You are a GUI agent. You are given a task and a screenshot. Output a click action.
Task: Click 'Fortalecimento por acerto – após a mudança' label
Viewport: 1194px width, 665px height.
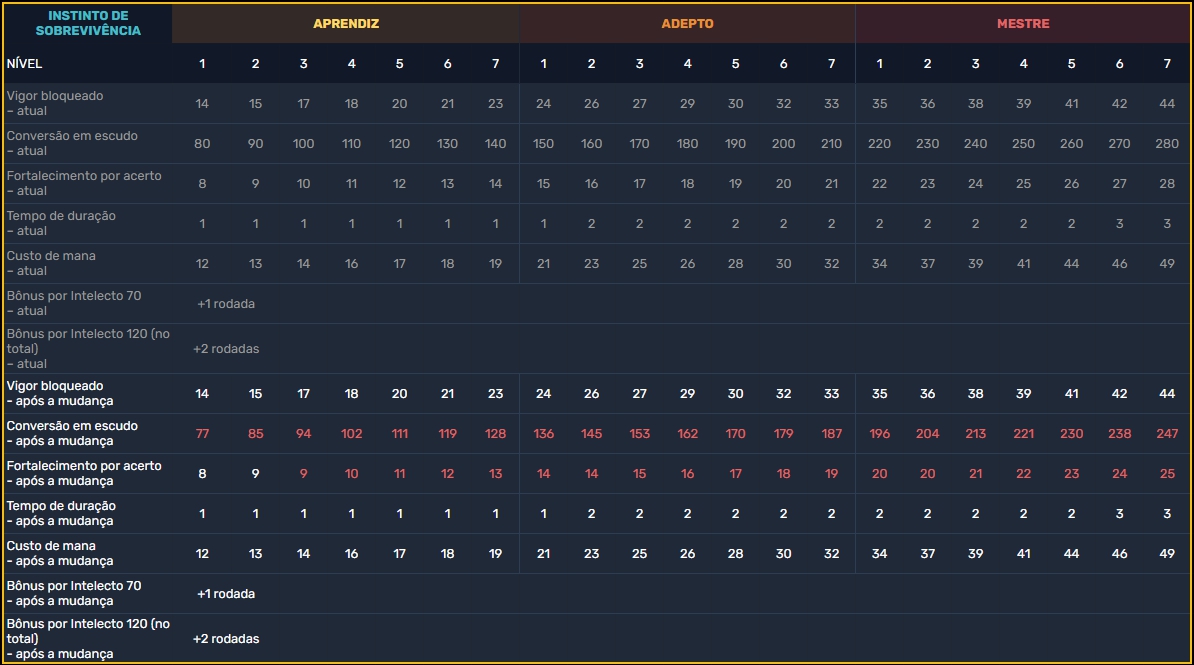point(84,474)
